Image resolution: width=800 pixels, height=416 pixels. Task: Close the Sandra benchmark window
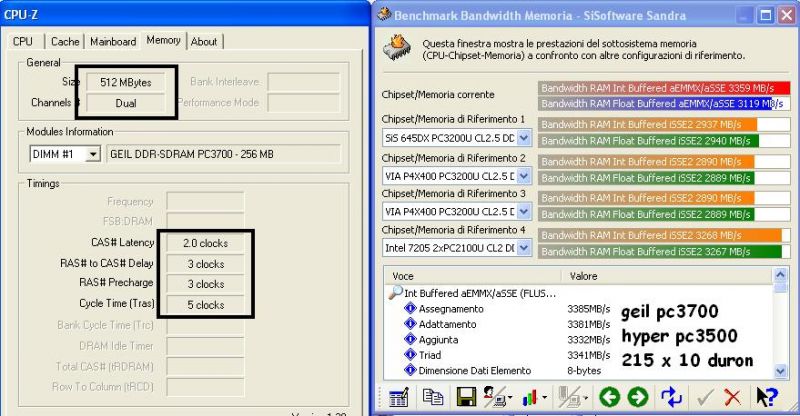[x=787, y=15]
